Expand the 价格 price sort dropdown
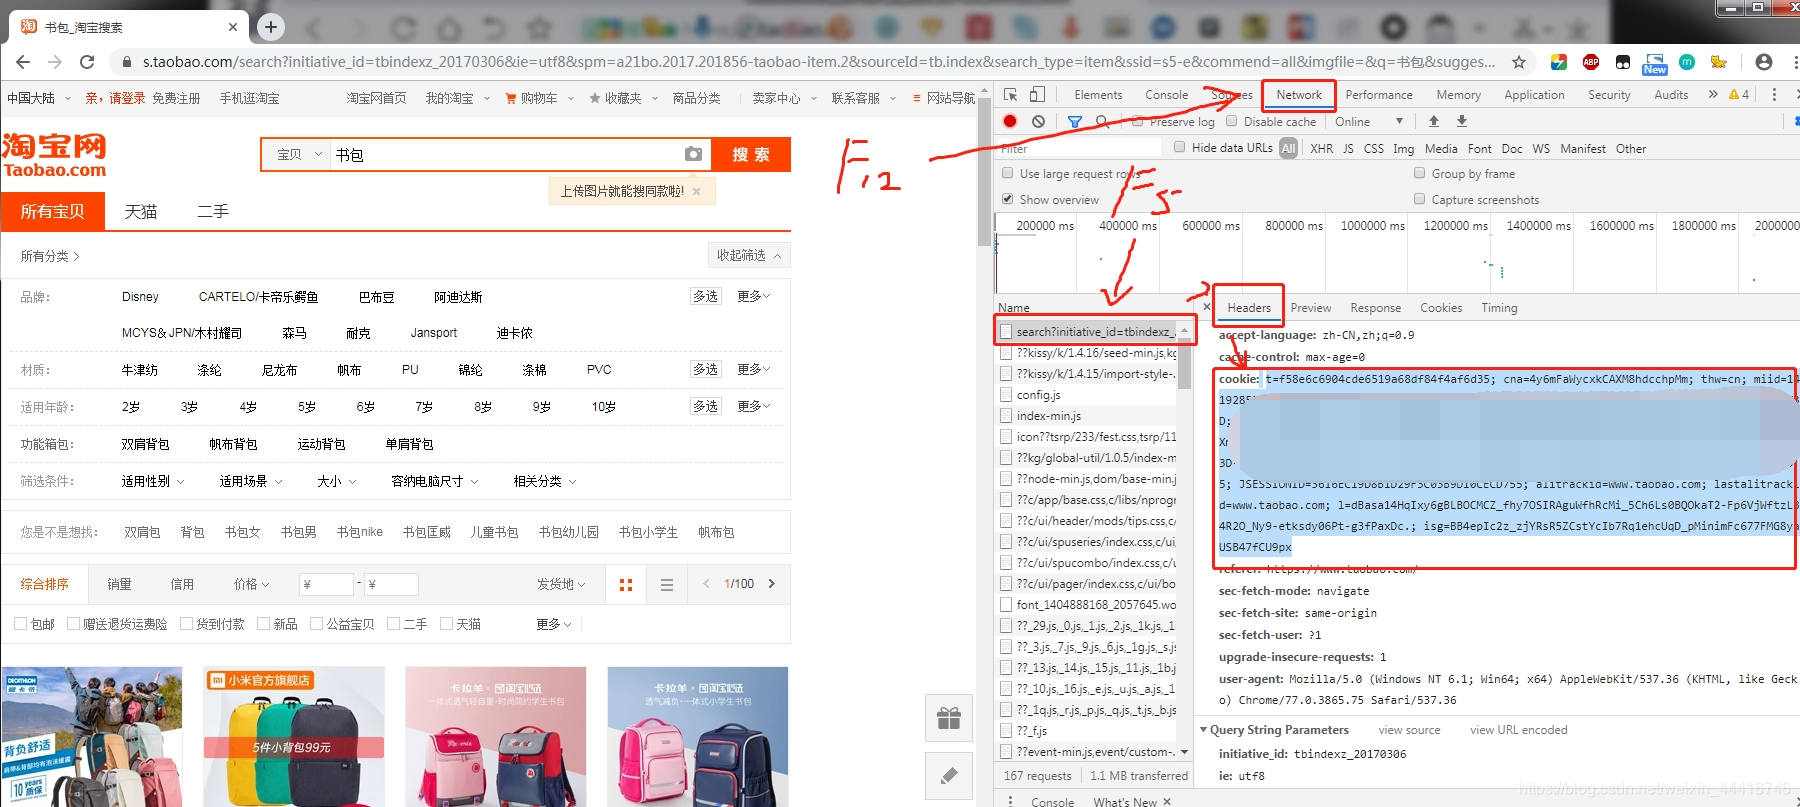Screen dimensions: 1800x807 [251, 584]
